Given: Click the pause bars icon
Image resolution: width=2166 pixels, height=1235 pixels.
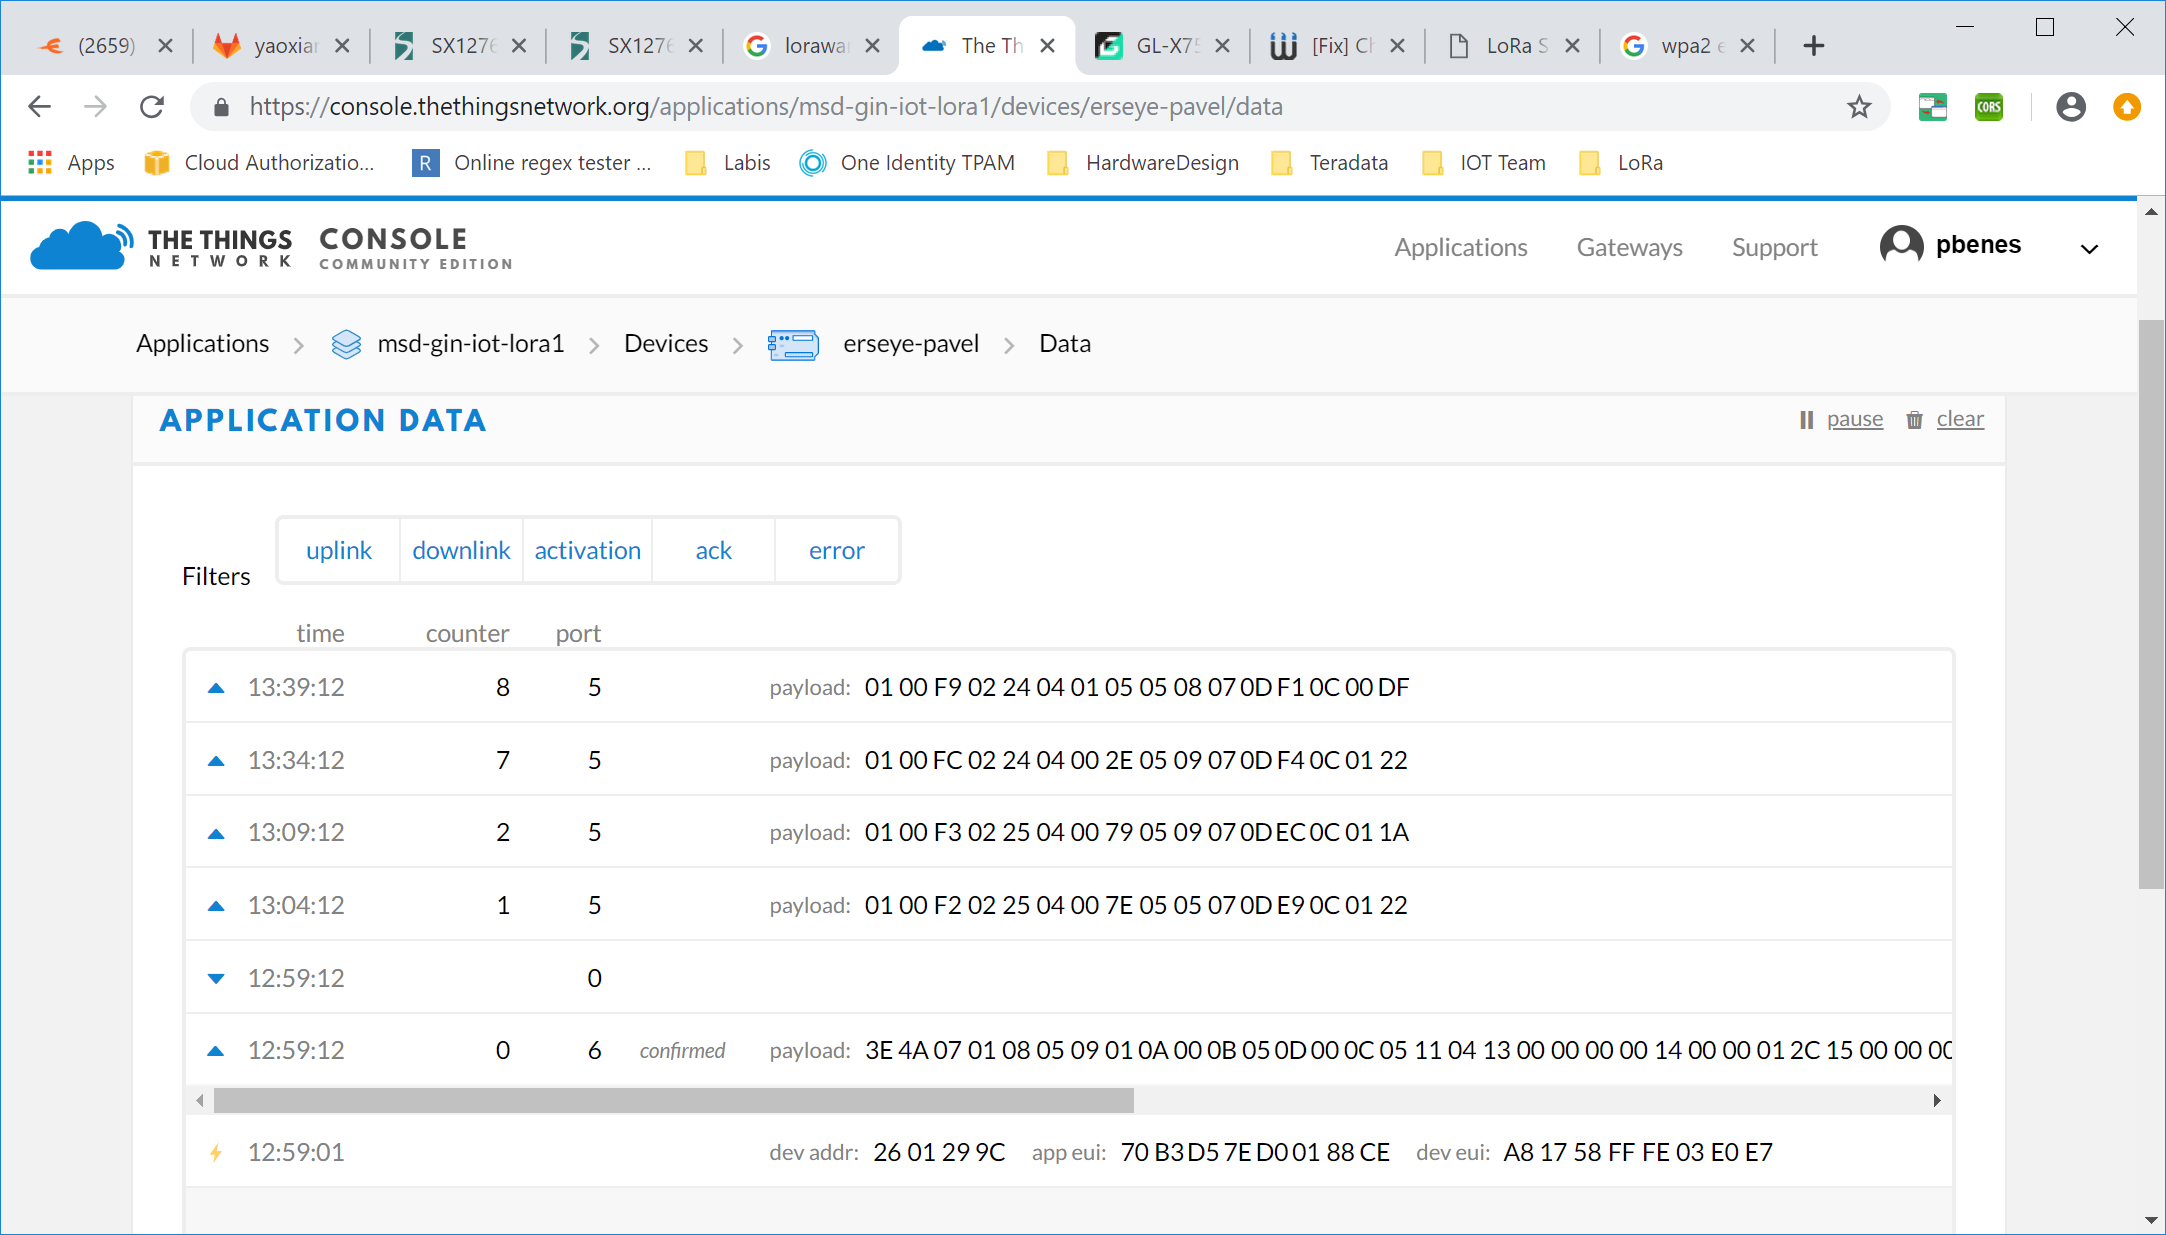Looking at the screenshot, I should pos(1806,420).
